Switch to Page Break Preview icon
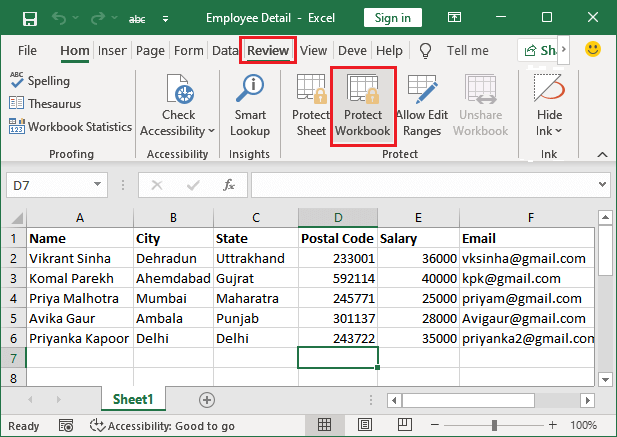The image size is (617, 437). (405, 425)
